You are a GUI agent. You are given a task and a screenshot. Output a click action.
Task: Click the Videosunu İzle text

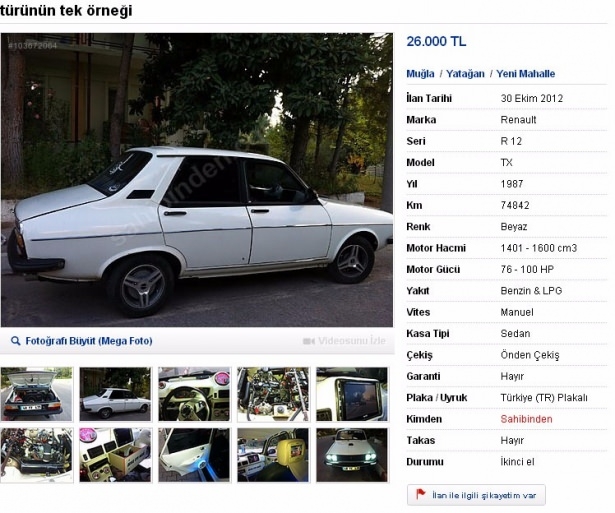click(x=351, y=341)
